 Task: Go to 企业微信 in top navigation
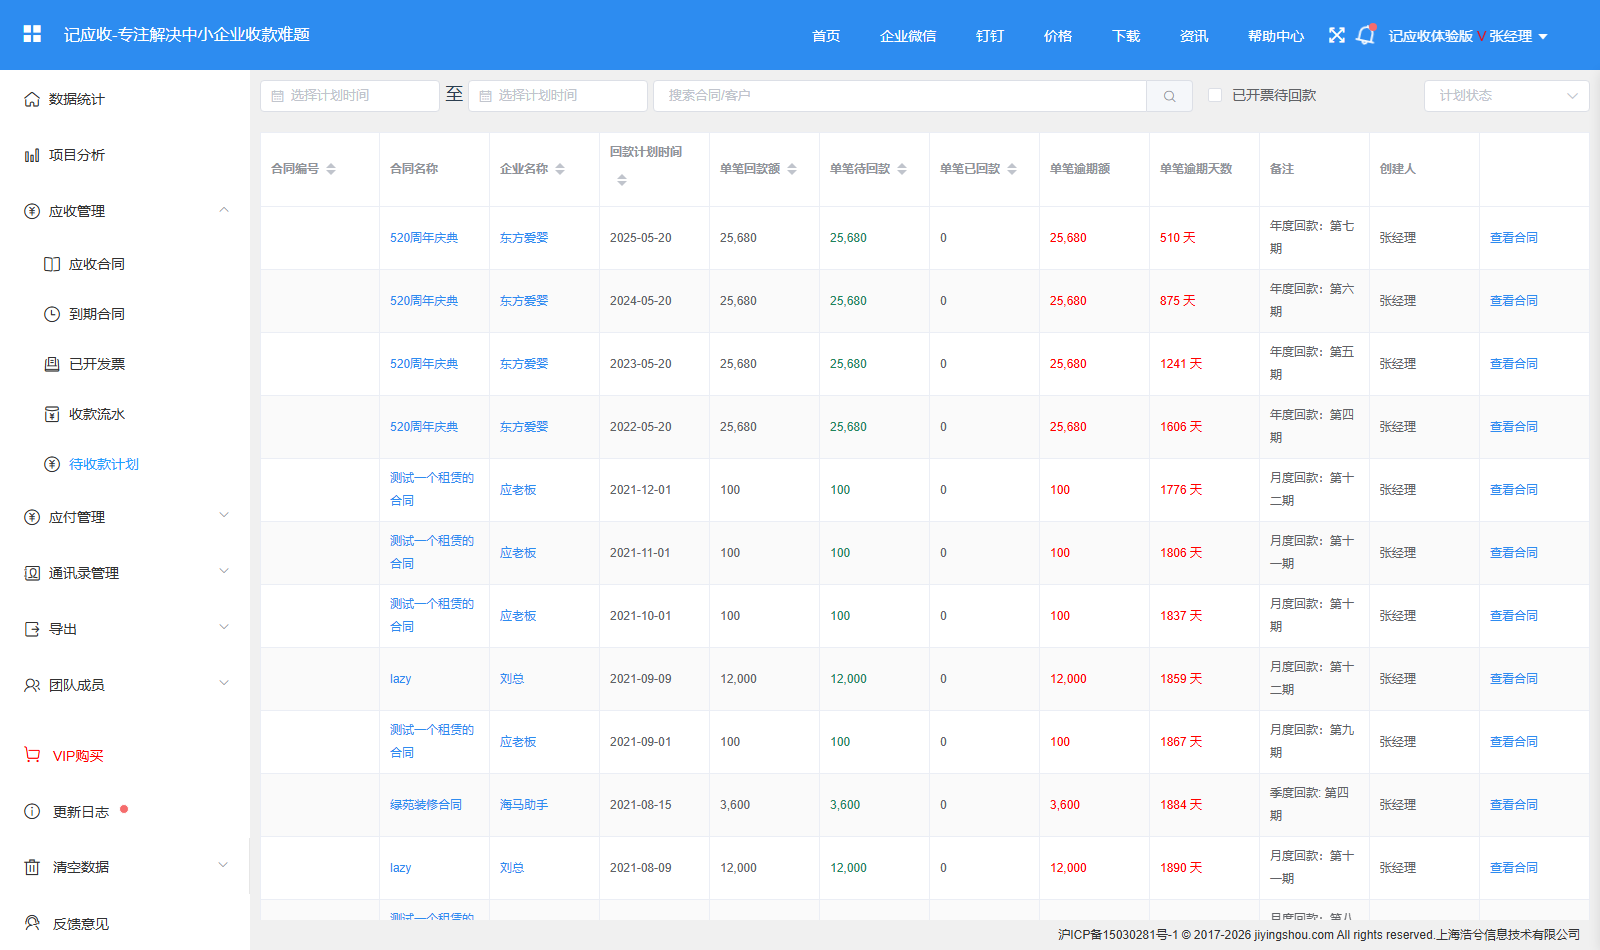pos(908,36)
